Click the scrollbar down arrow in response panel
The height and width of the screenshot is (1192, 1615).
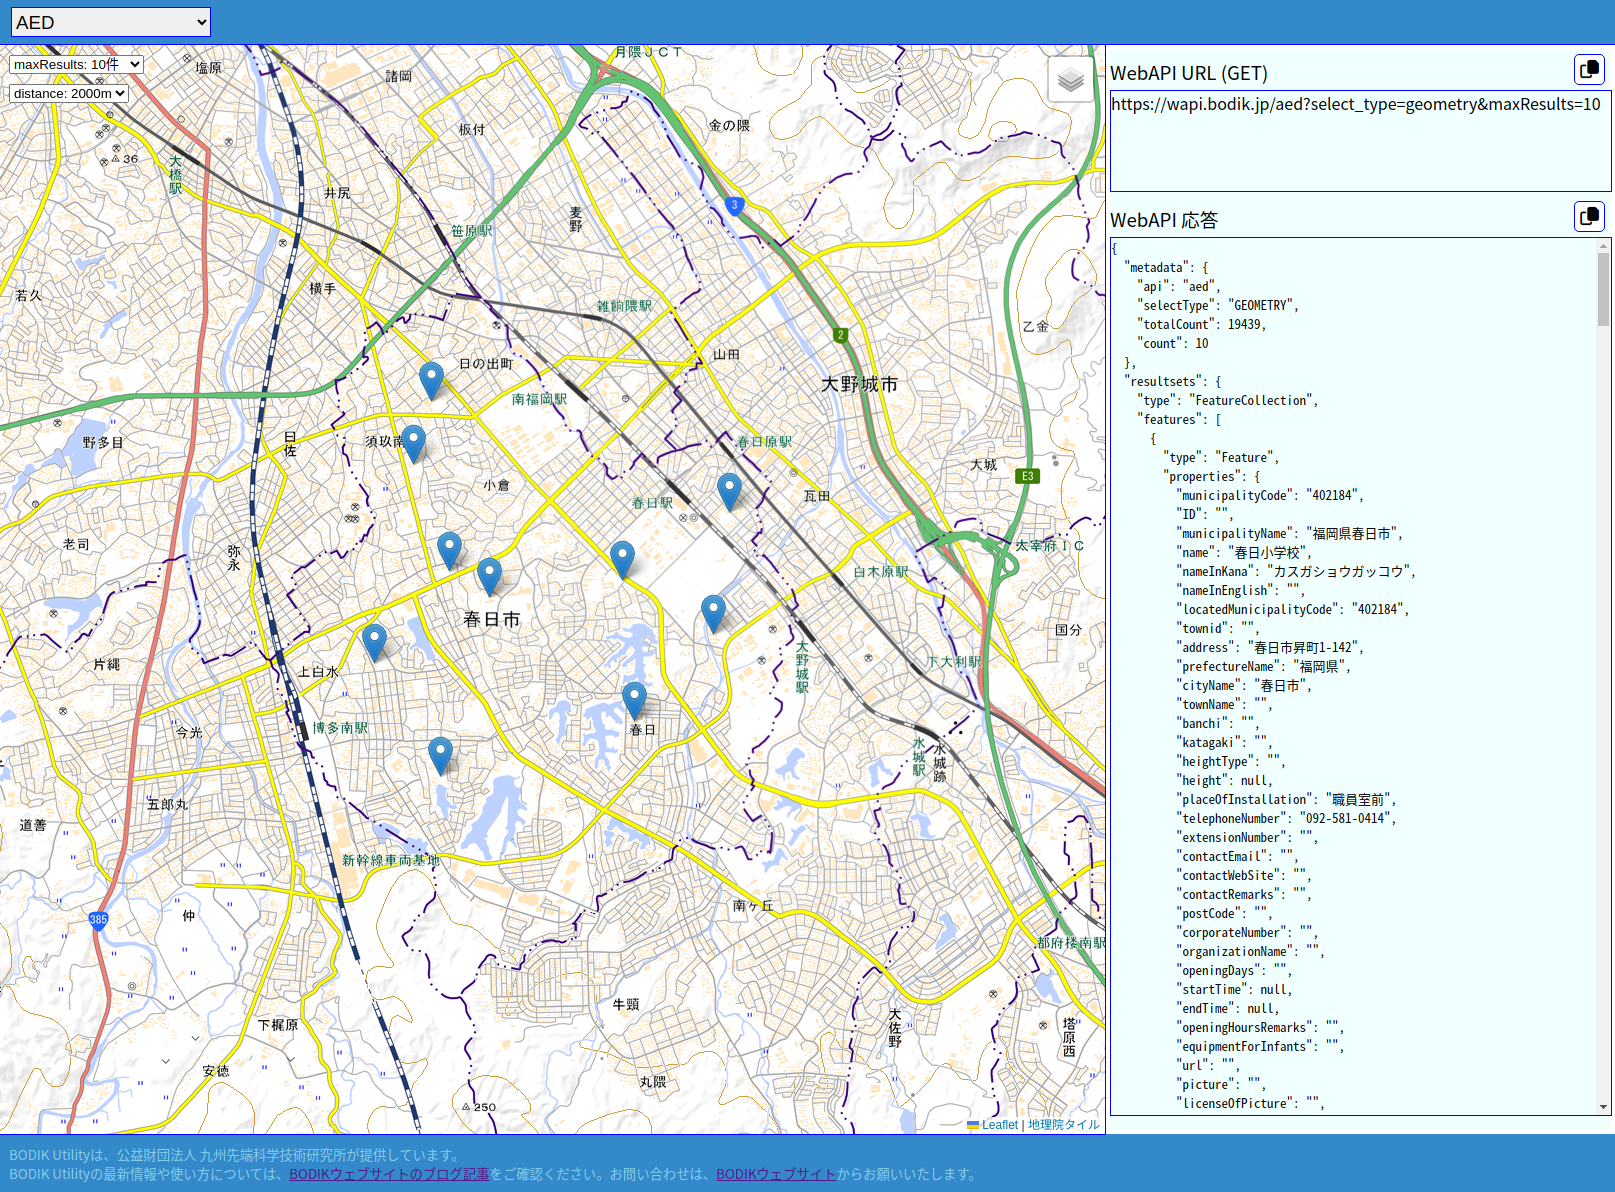click(x=1603, y=1107)
